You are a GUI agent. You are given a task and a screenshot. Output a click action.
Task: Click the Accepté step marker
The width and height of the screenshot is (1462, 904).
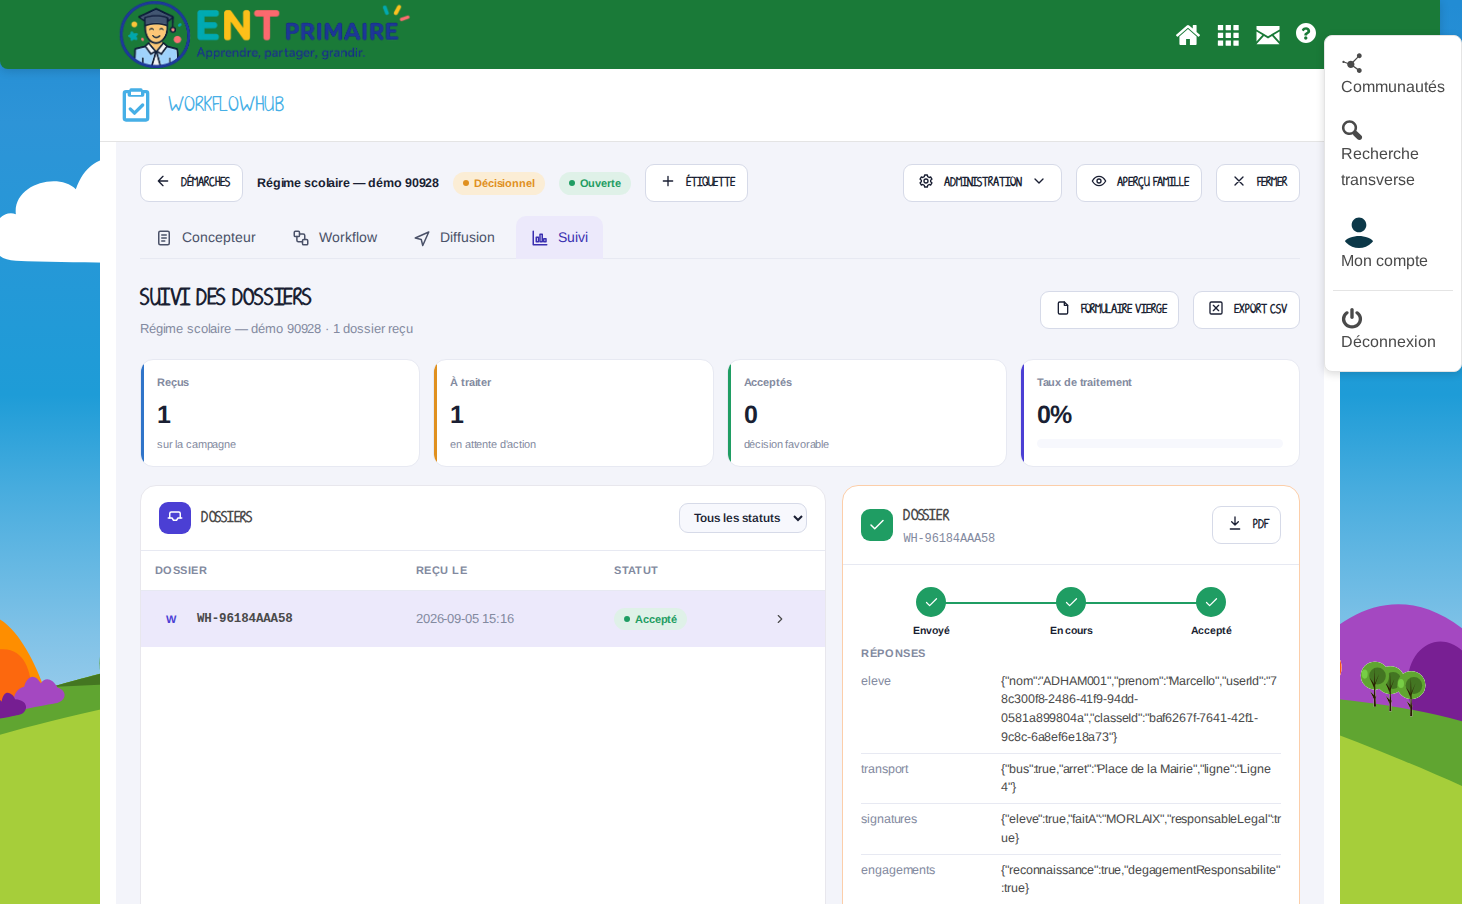(1211, 602)
